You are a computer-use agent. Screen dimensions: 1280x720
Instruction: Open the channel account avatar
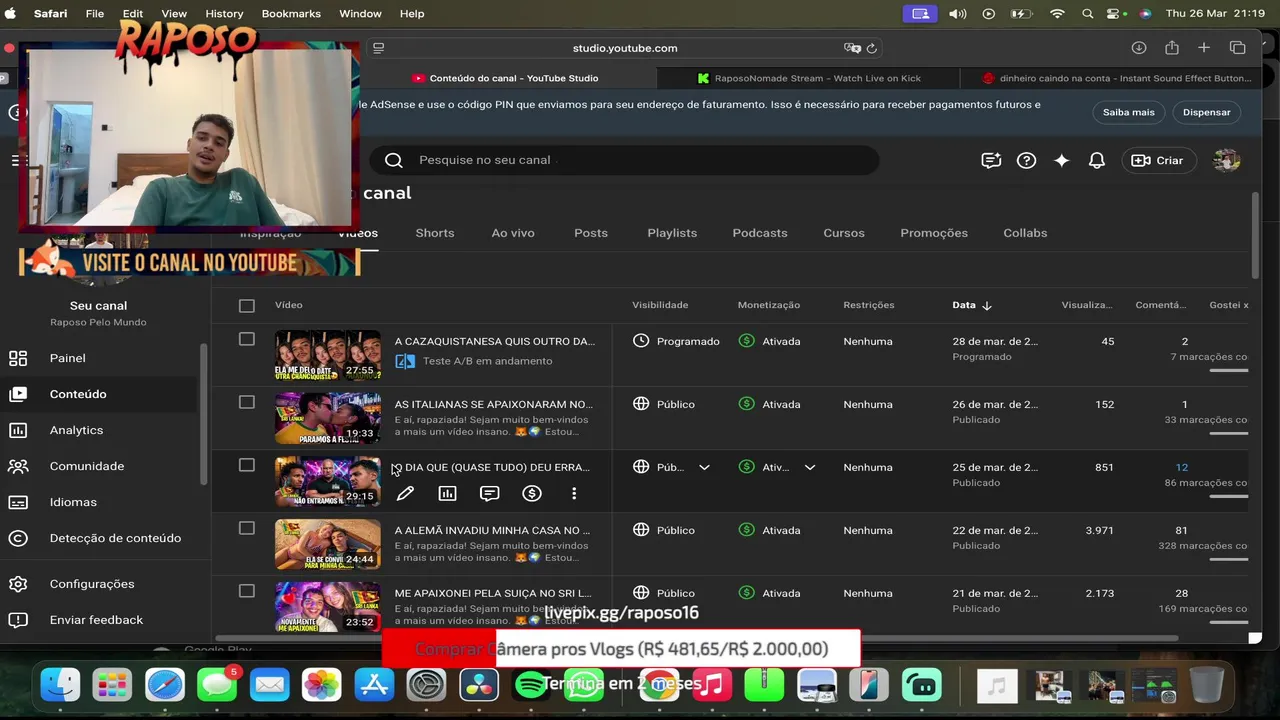pos(1226,160)
